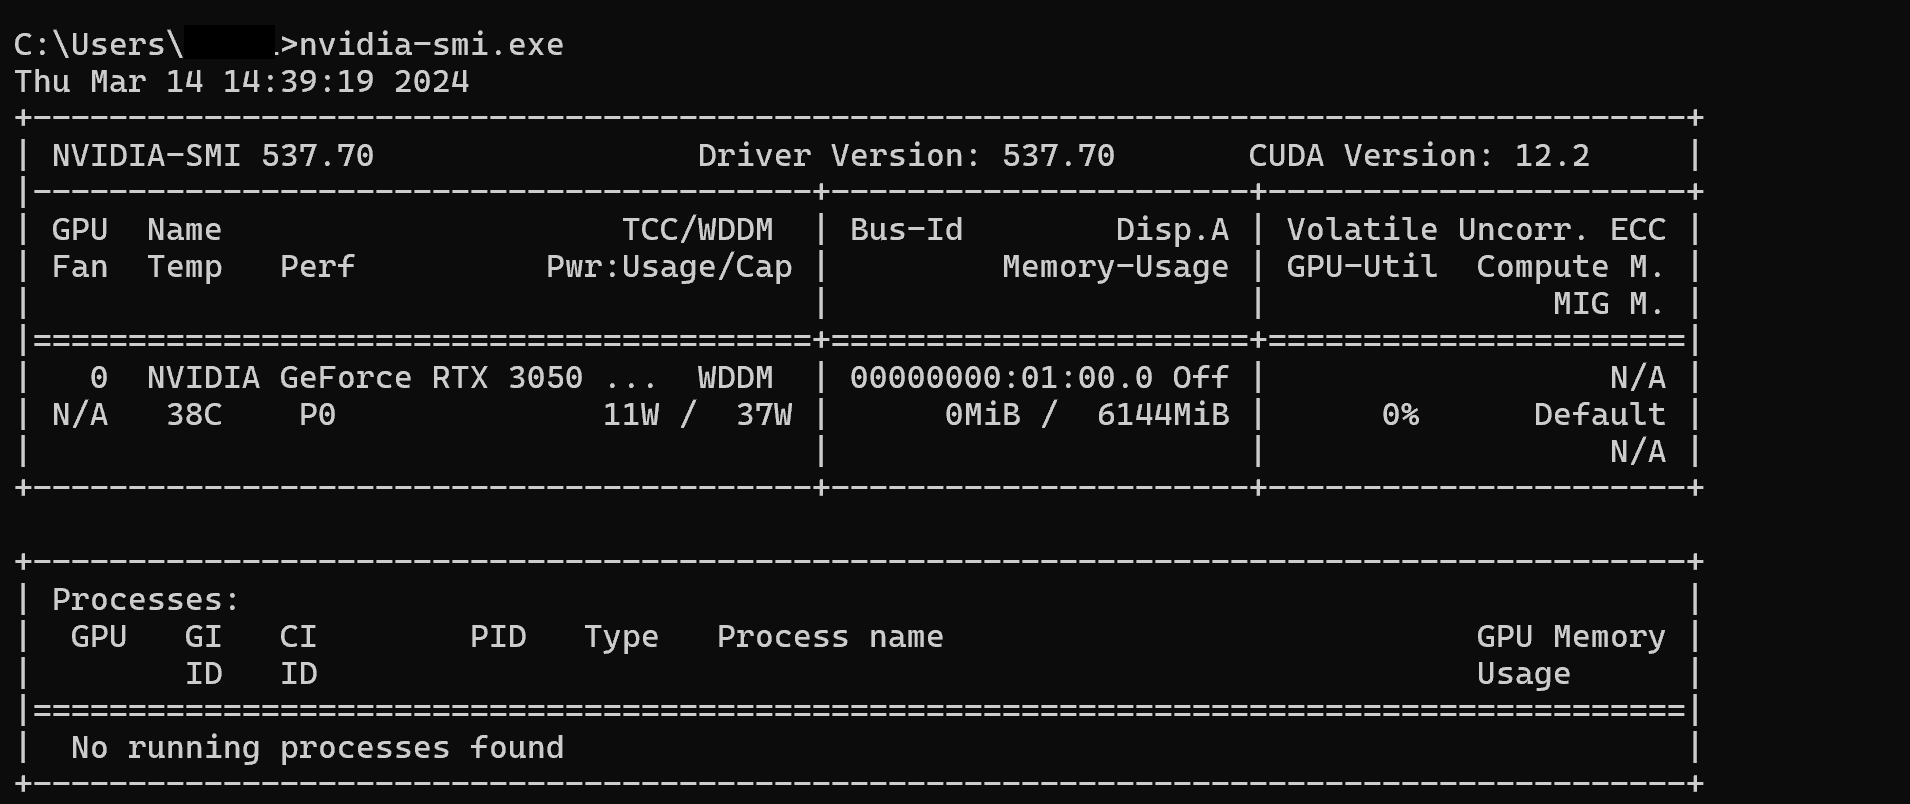This screenshot has height=804, width=1910.
Task: Click the 0% GPU utilization value
Action: 1400,415
